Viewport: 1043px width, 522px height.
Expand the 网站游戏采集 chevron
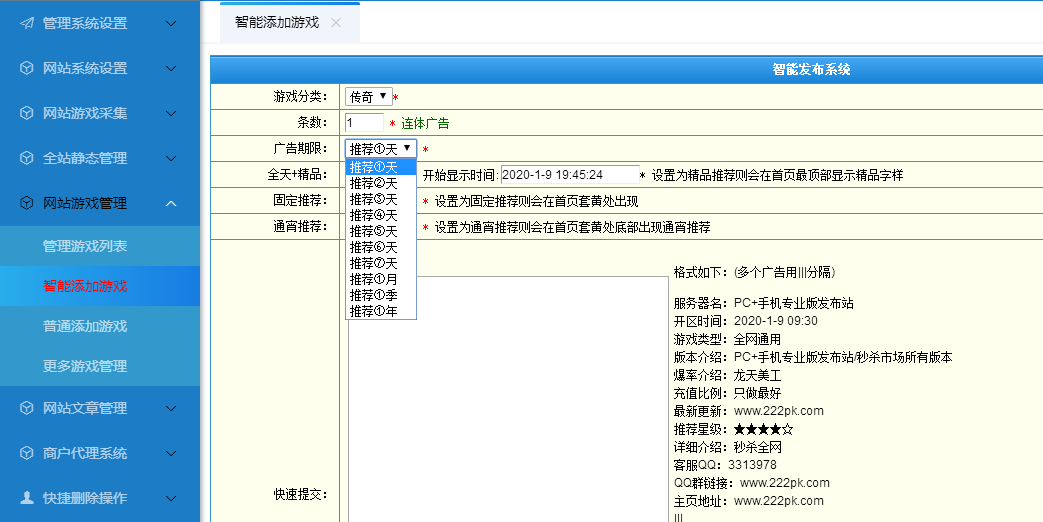(x=171, y=113)
